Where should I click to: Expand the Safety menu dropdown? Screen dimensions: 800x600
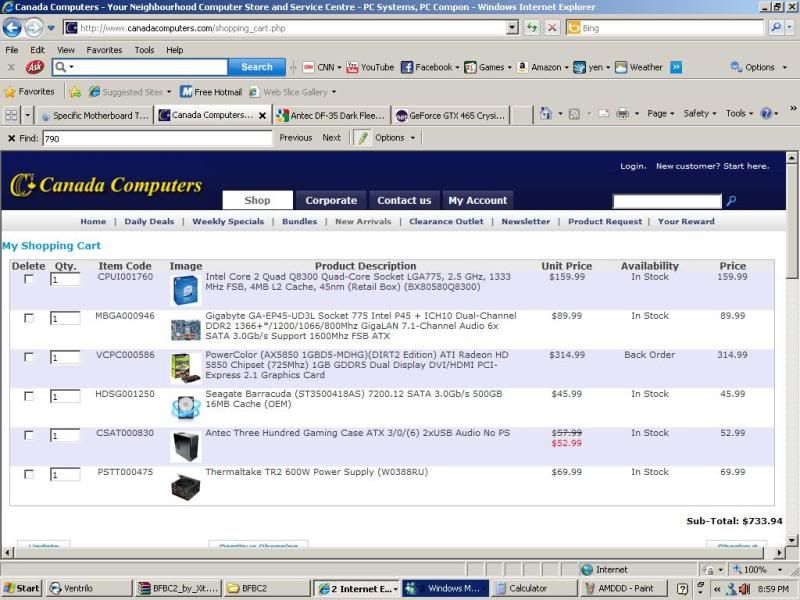tap(699, 114)
